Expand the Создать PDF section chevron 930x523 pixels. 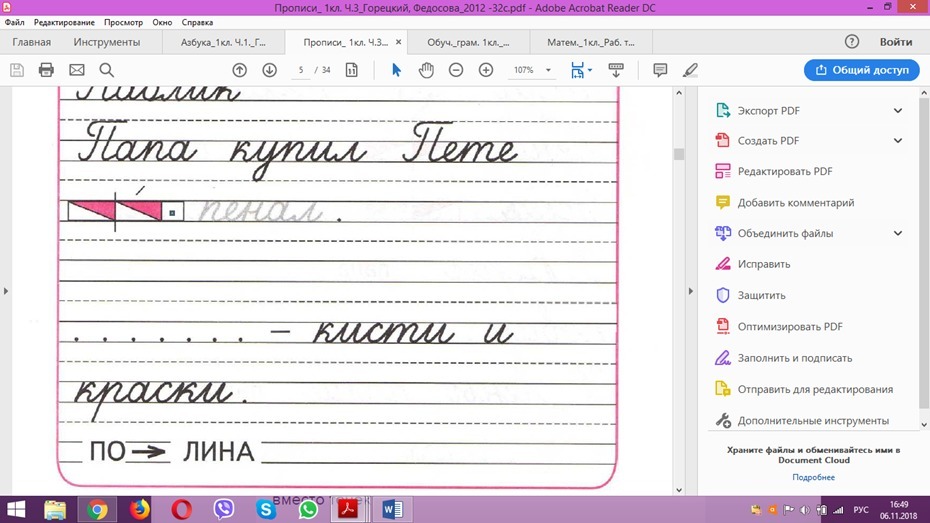[898, 141]
